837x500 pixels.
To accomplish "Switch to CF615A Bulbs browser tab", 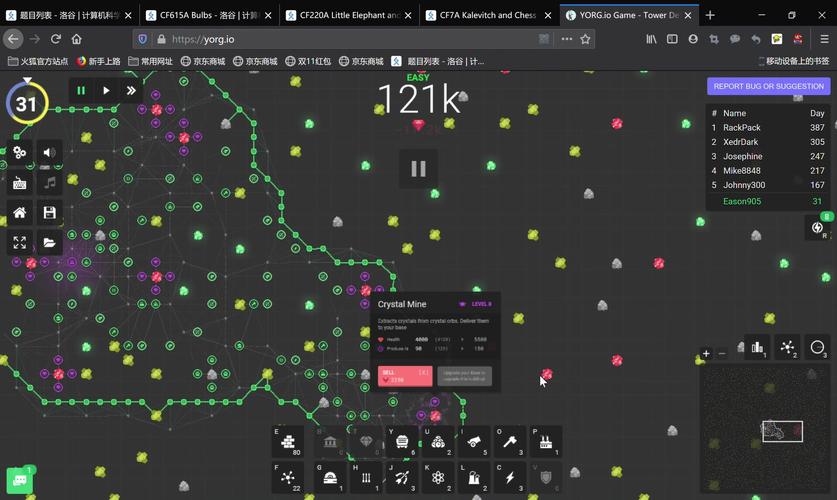I will [x=209, y=15].
